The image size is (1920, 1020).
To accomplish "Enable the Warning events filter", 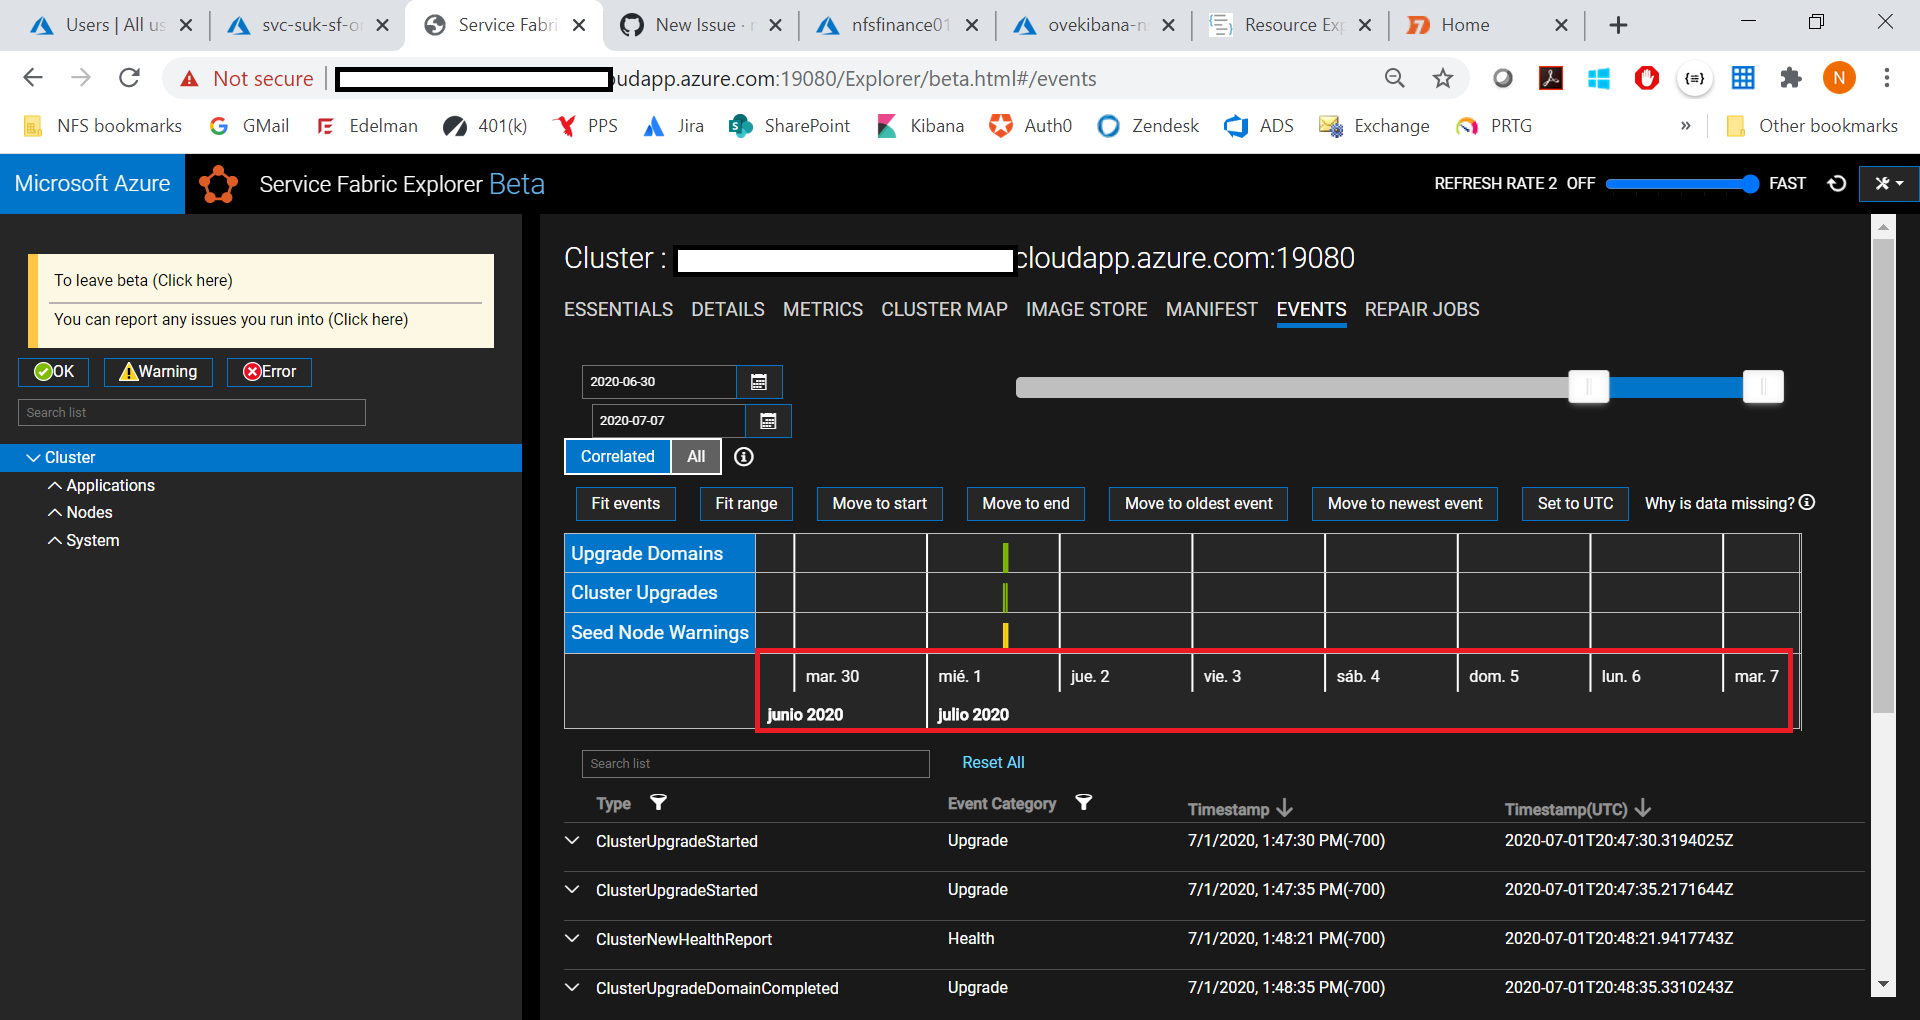I will [157, 371].
